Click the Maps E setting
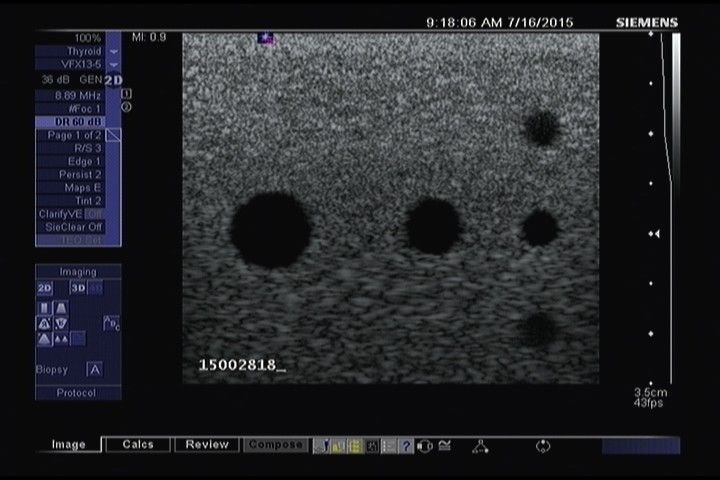 (x=78, y=187)
